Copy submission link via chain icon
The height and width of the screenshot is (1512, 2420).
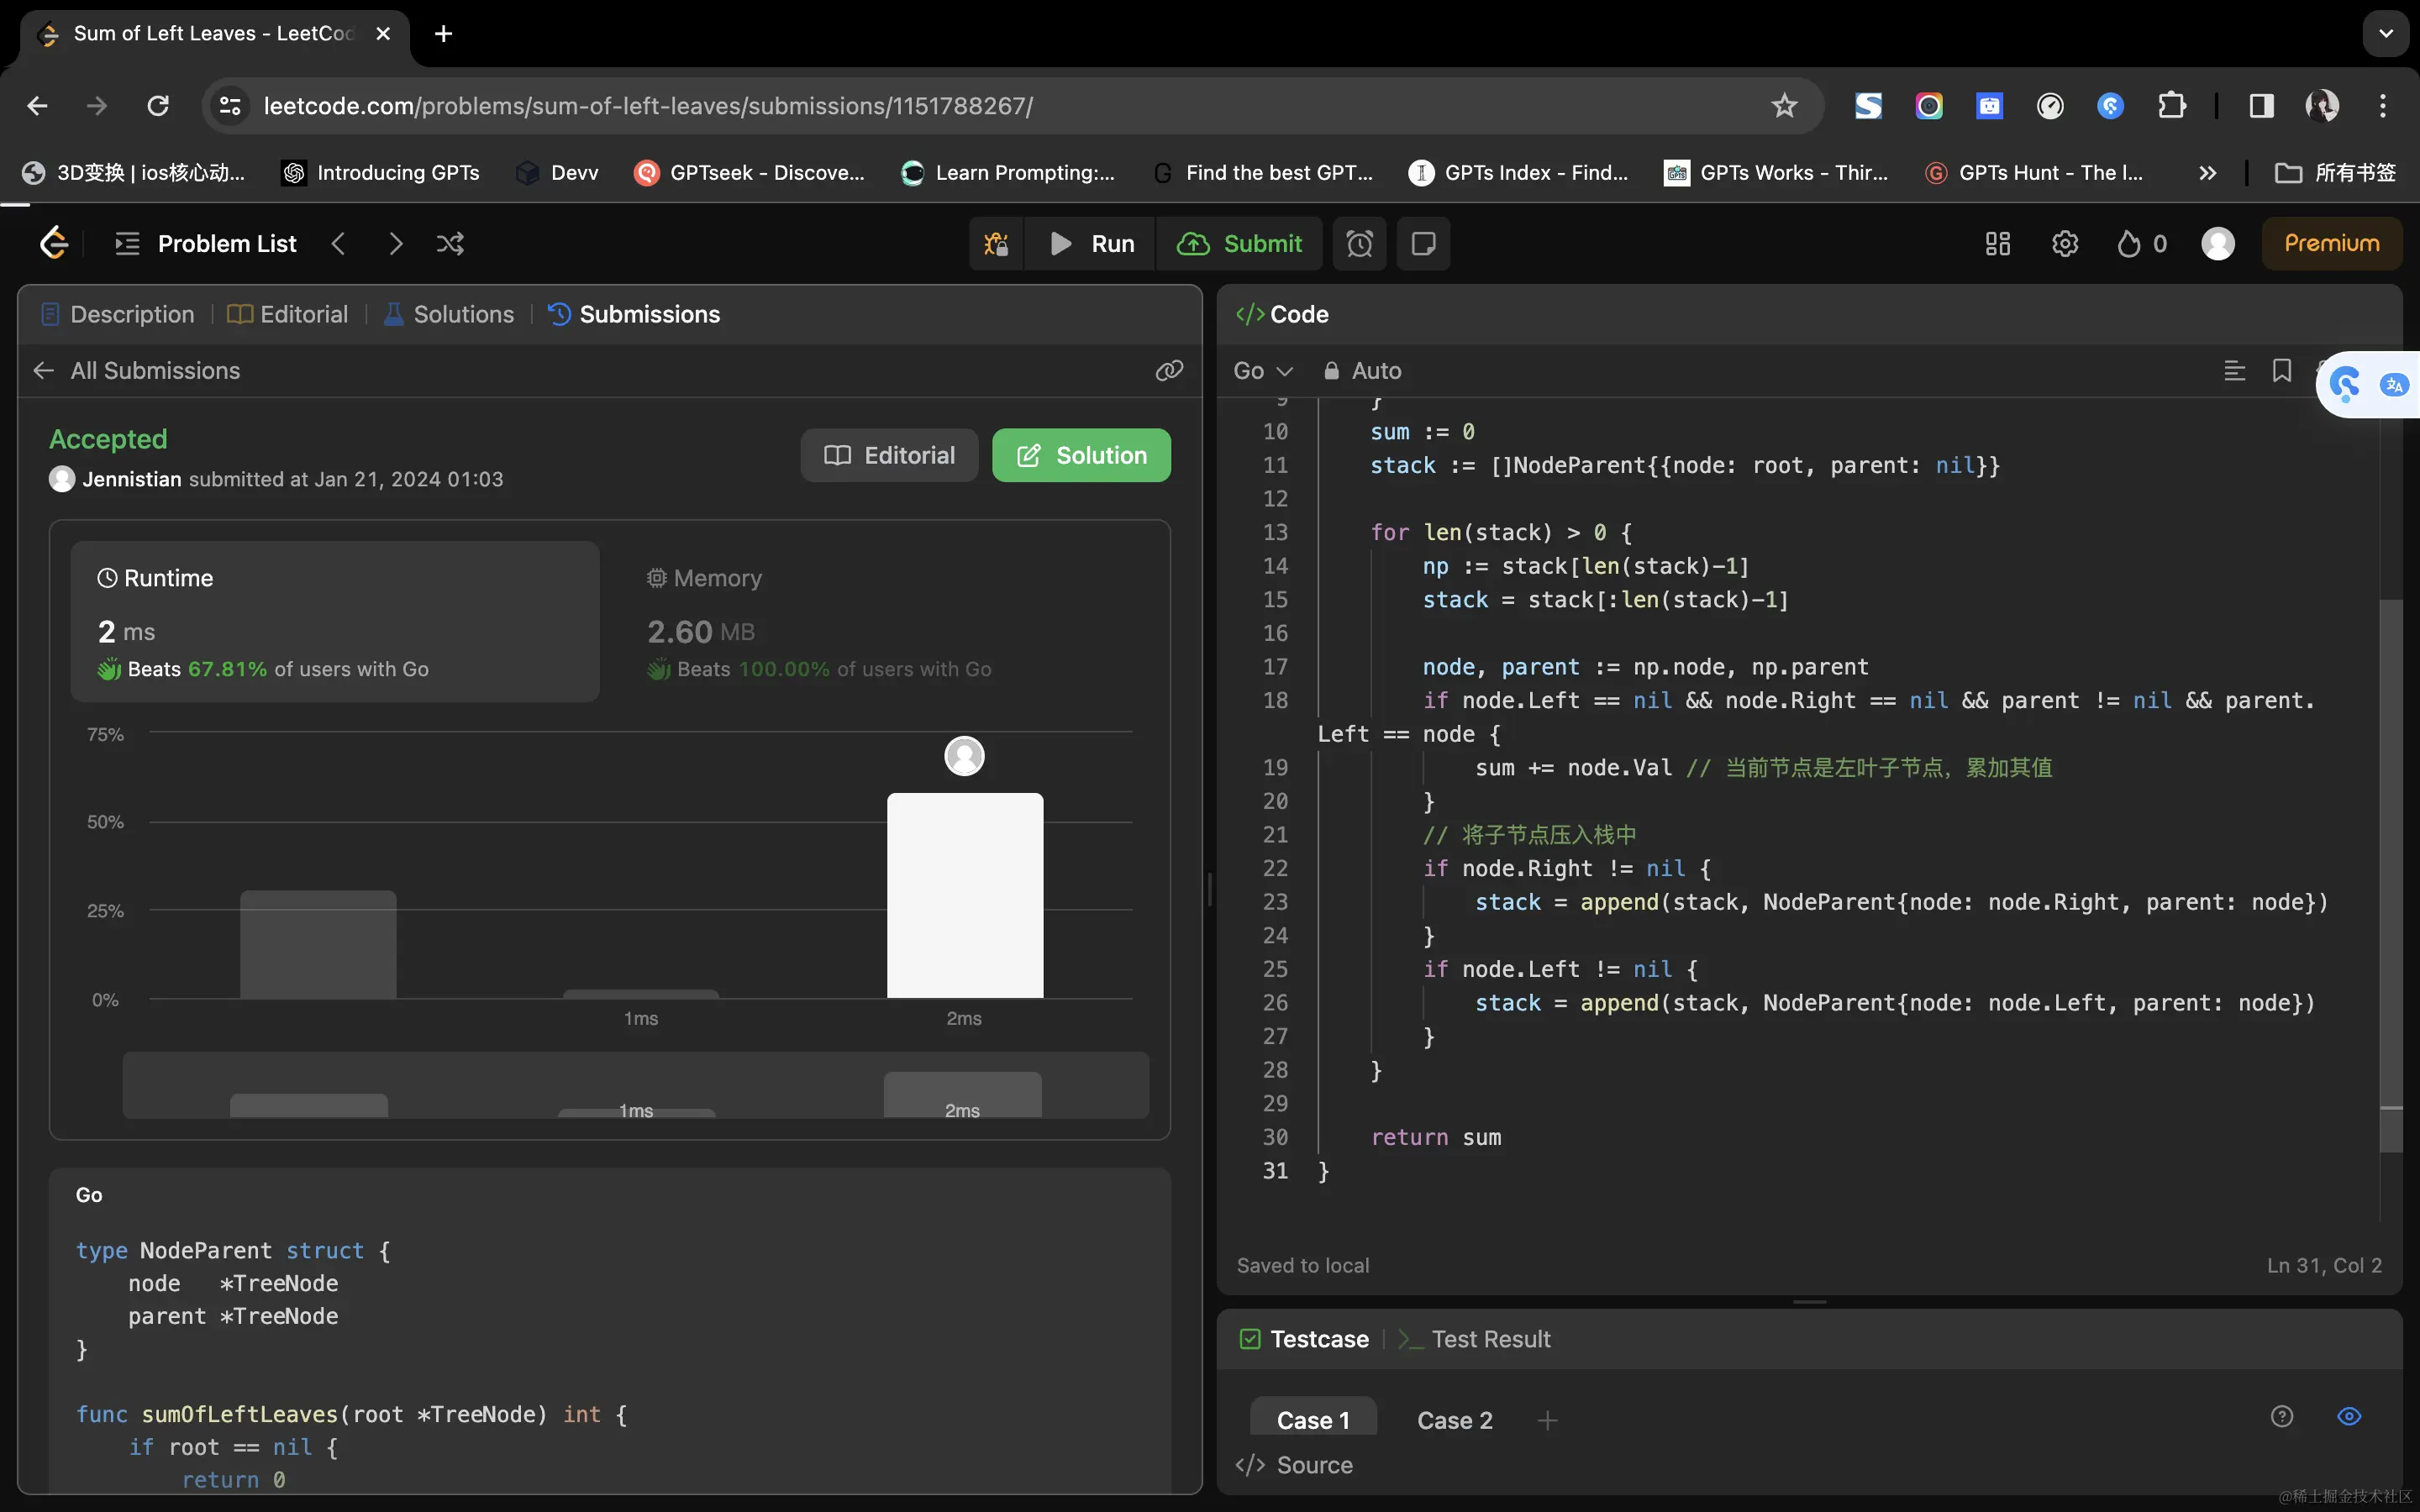click(x=1169, y=371)
